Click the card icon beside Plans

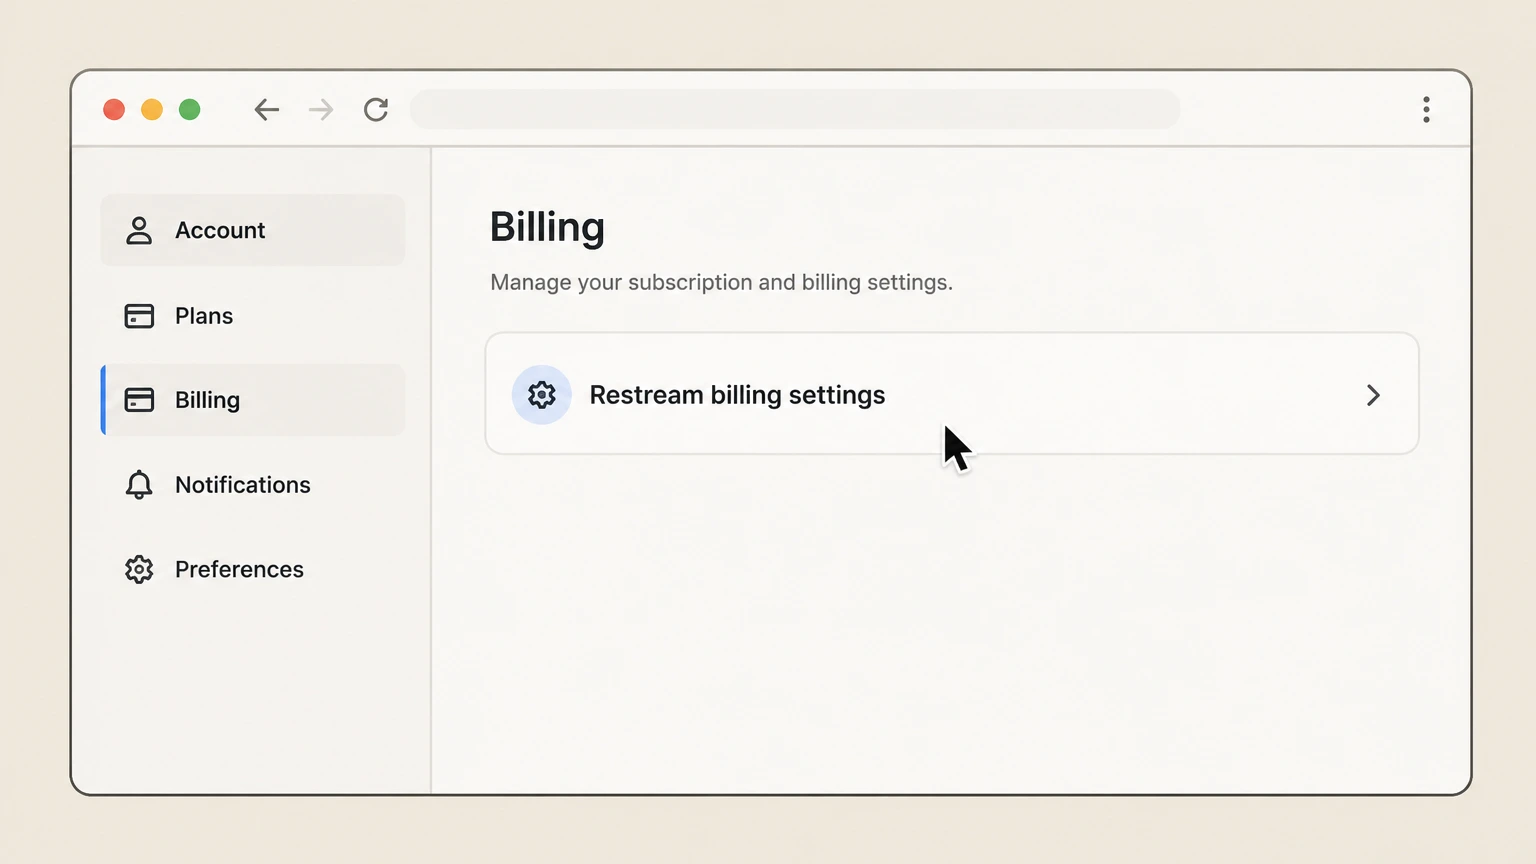(139, 316)
